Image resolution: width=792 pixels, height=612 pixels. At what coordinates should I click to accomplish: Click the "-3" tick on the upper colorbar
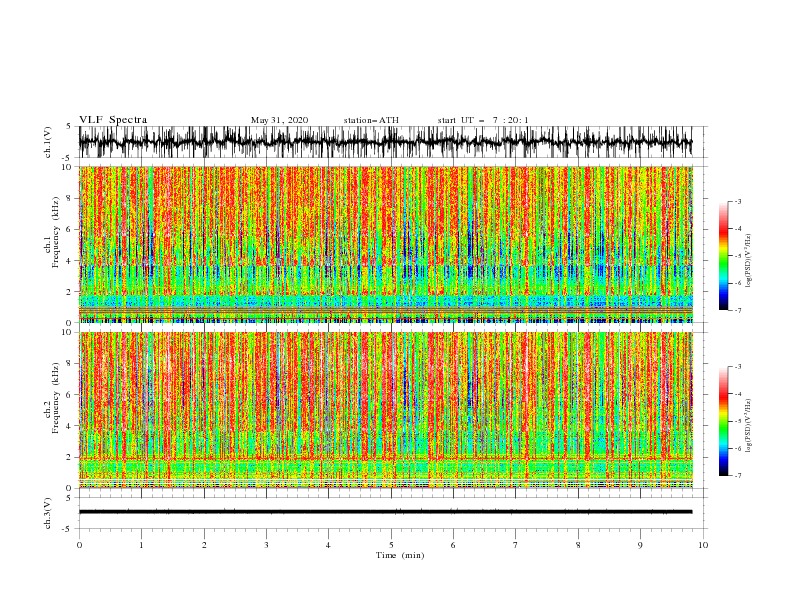738,201
